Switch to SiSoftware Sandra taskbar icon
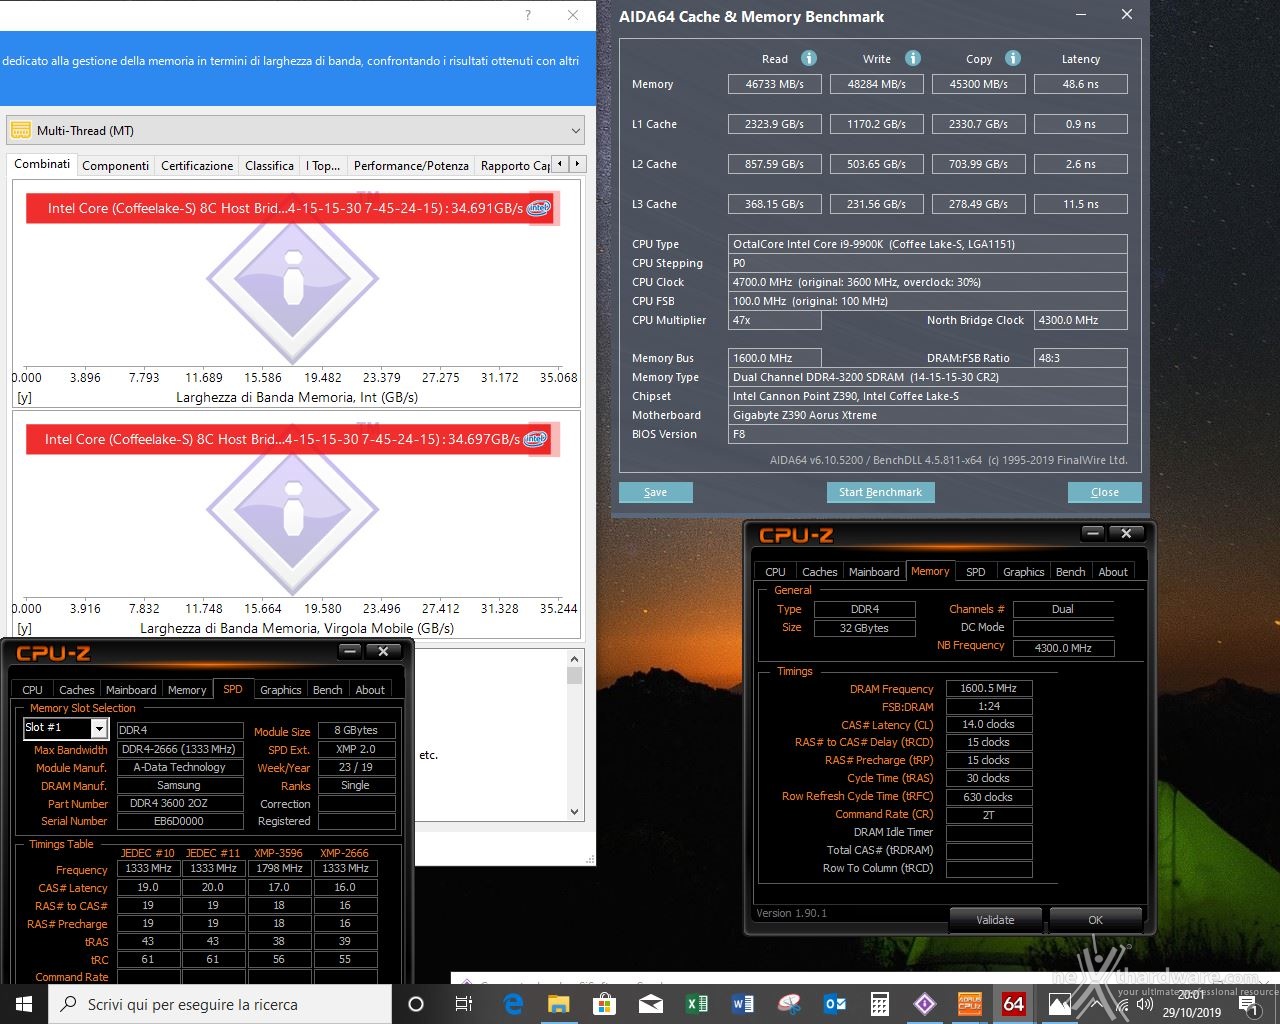The width and height of the screenshot is (1280, 1024). click(x=925, y=1004)
